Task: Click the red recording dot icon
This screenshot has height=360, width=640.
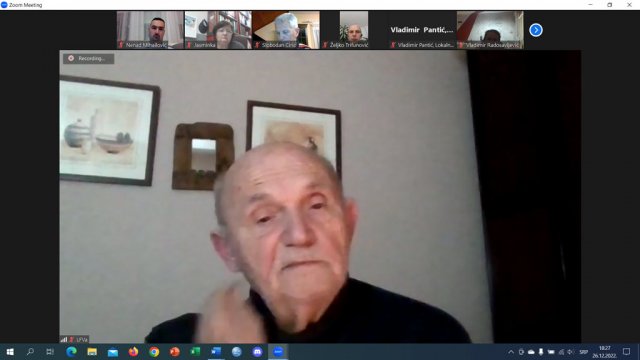Action: (x=71, y=58)
